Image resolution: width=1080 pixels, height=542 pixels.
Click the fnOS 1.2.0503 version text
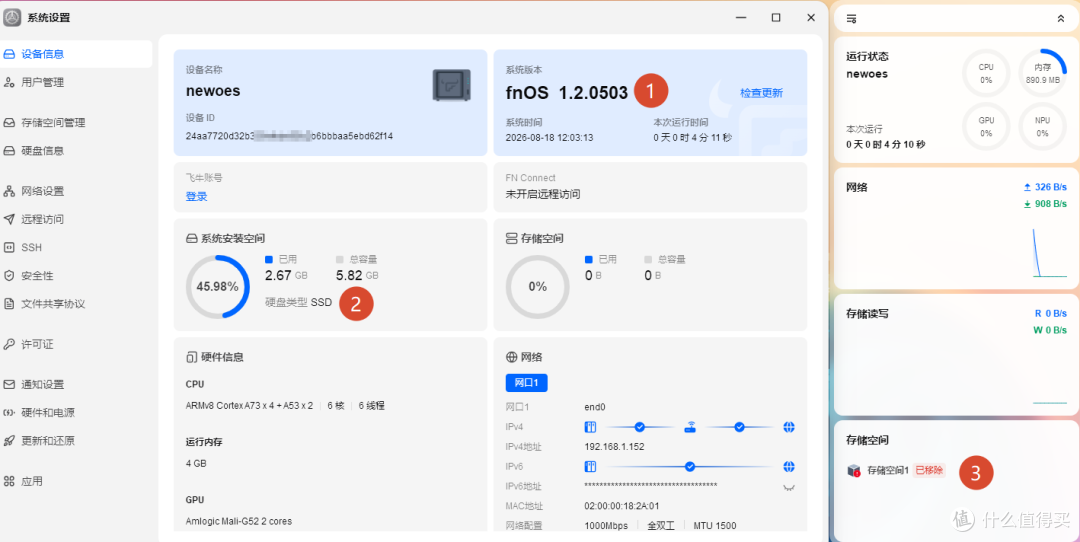[x=567, y=92]
